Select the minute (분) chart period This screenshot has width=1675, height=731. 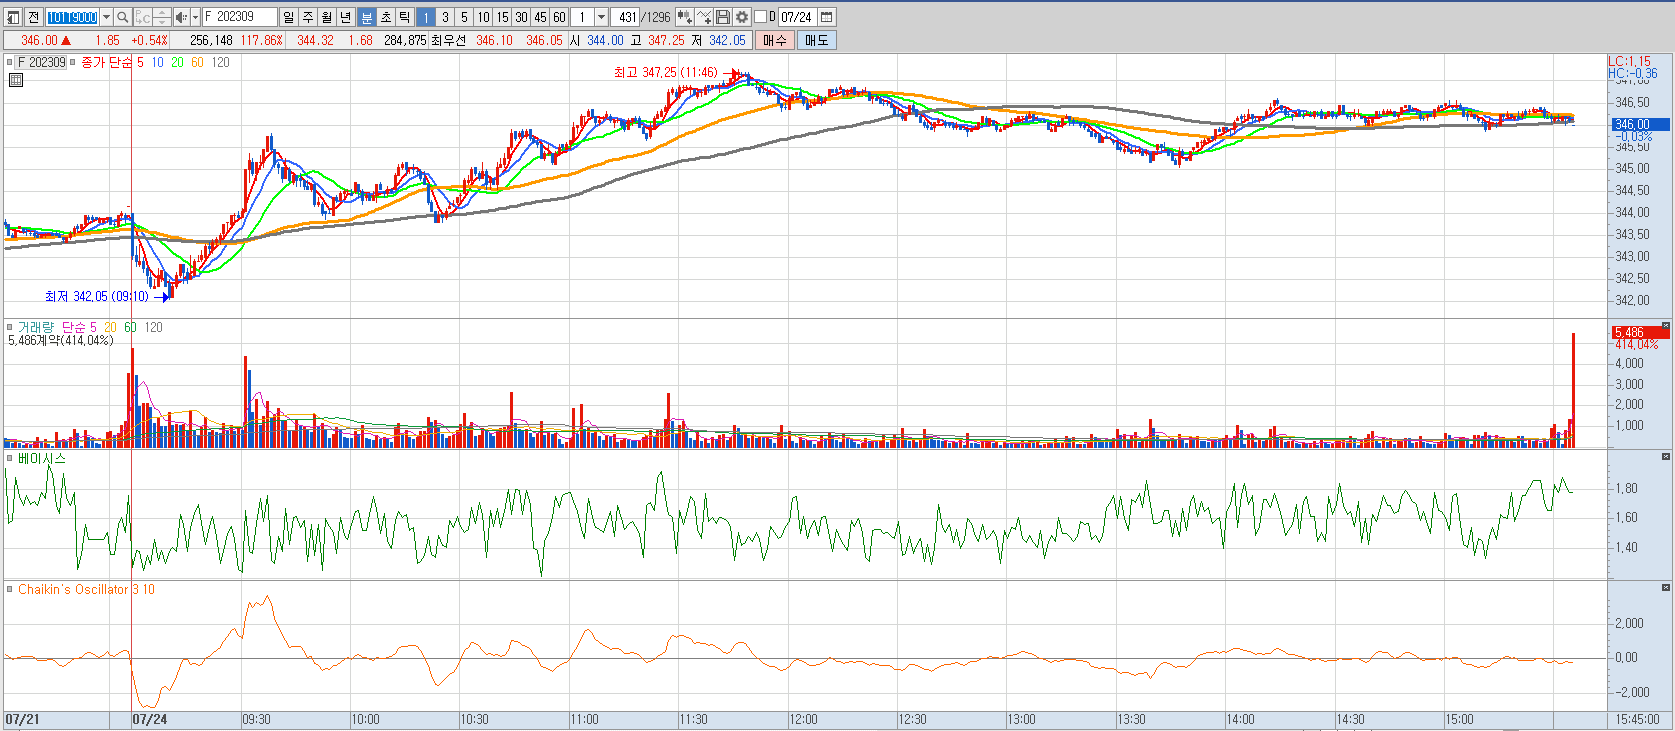[366, 17]
